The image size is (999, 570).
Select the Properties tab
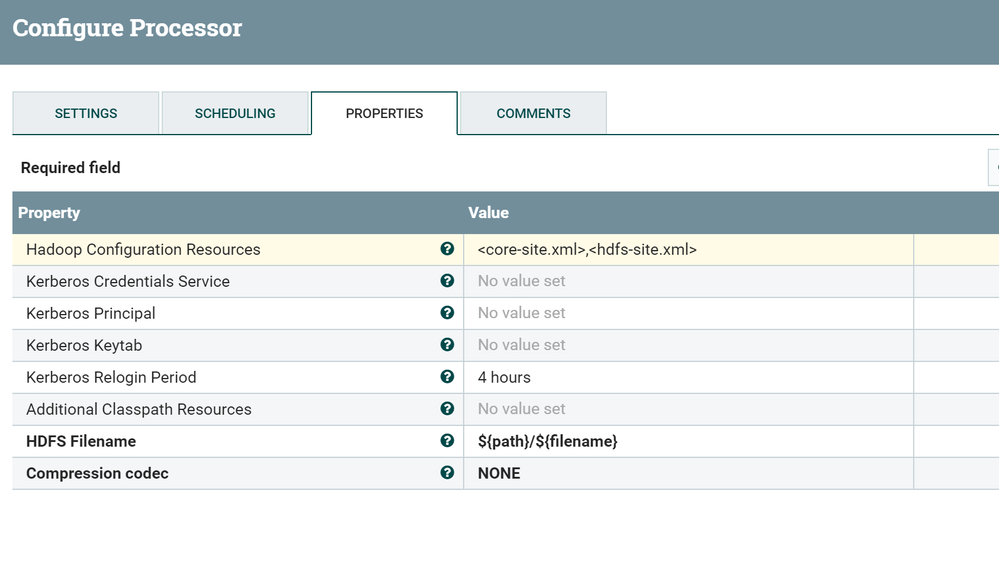[384, 113]
